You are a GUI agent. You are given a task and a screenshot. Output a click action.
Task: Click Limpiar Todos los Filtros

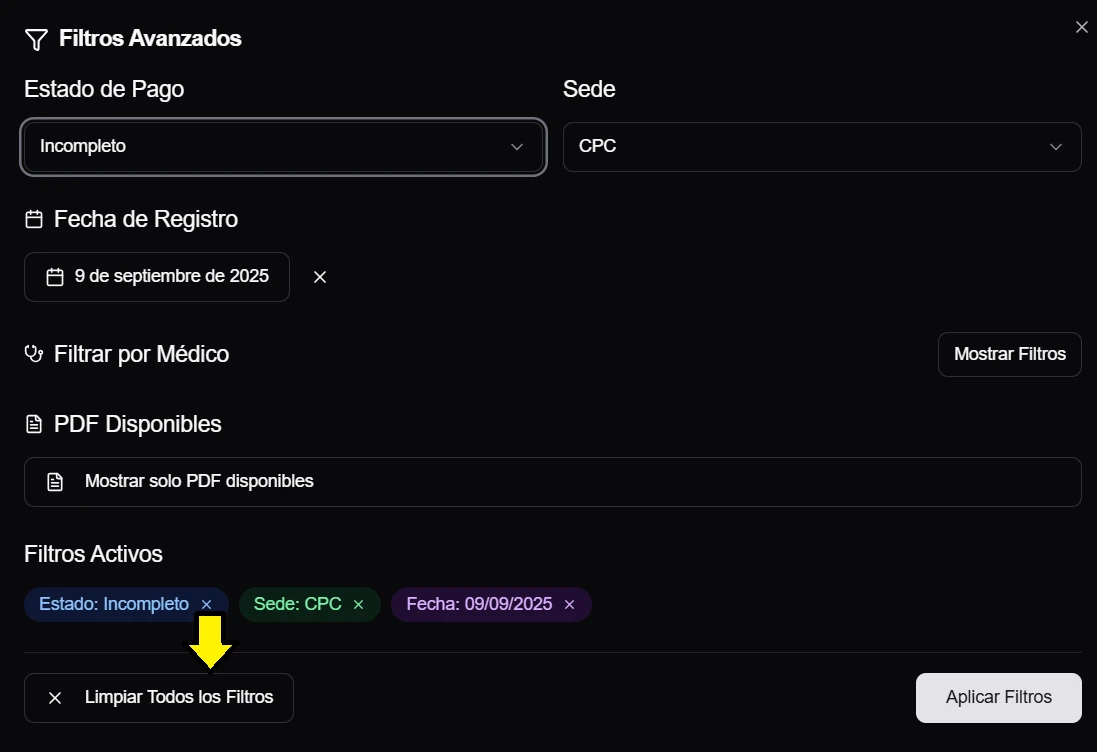[159, 698]
